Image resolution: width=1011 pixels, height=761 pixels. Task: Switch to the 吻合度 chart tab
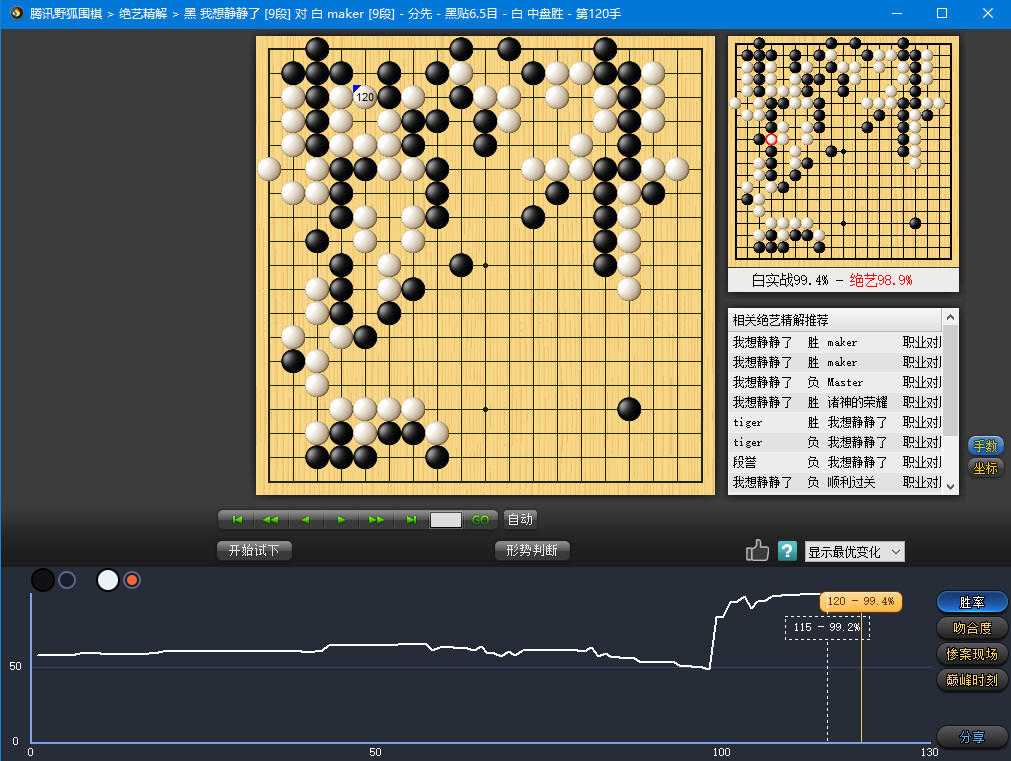point(972,628)
